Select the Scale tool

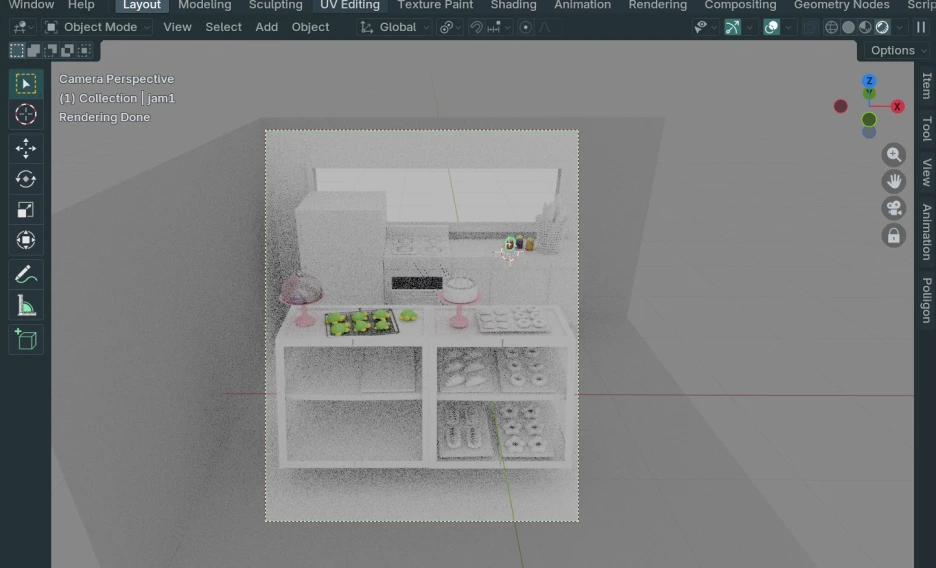coord(26,209)
